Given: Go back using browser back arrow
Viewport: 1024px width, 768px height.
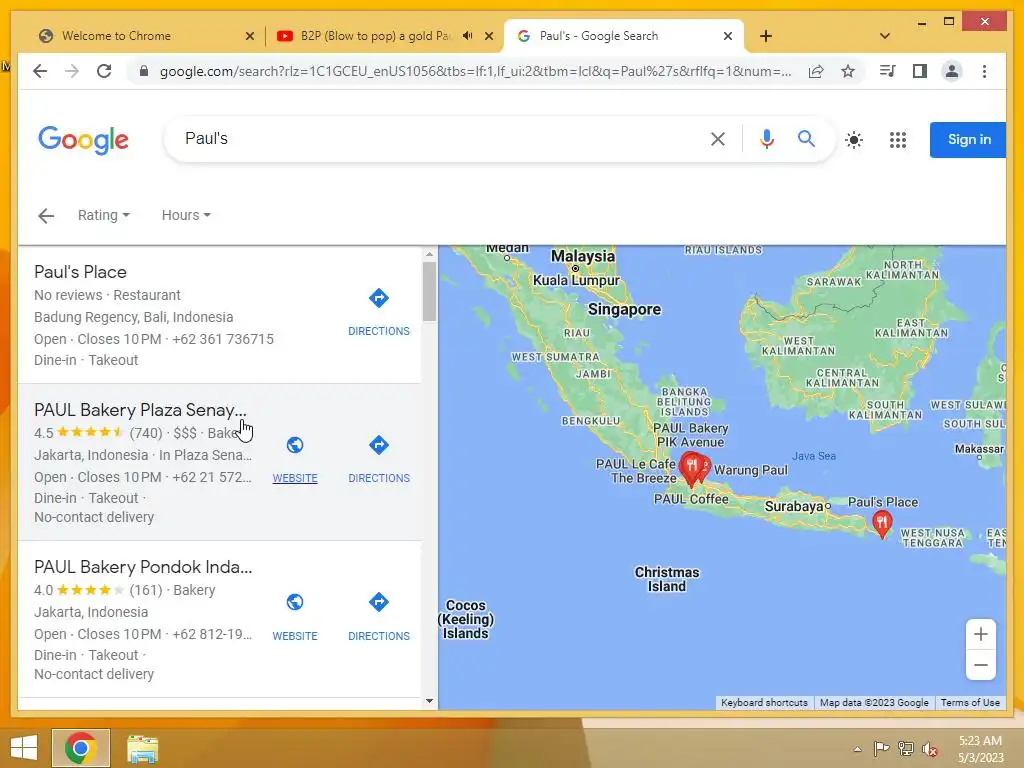Looking at the screenshot, I should pos(40,71).
